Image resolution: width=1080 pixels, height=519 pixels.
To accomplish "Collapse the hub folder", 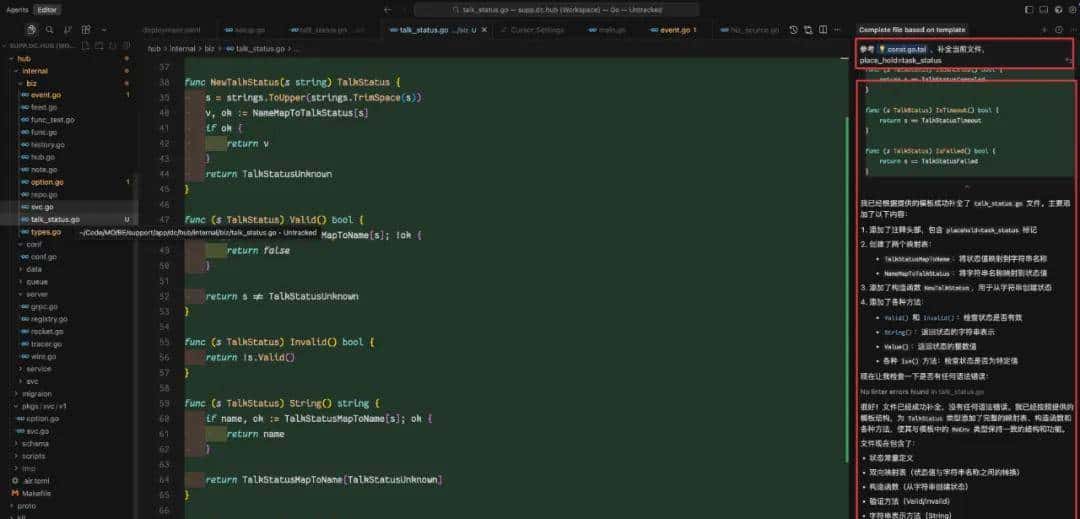I will [24, 58].
